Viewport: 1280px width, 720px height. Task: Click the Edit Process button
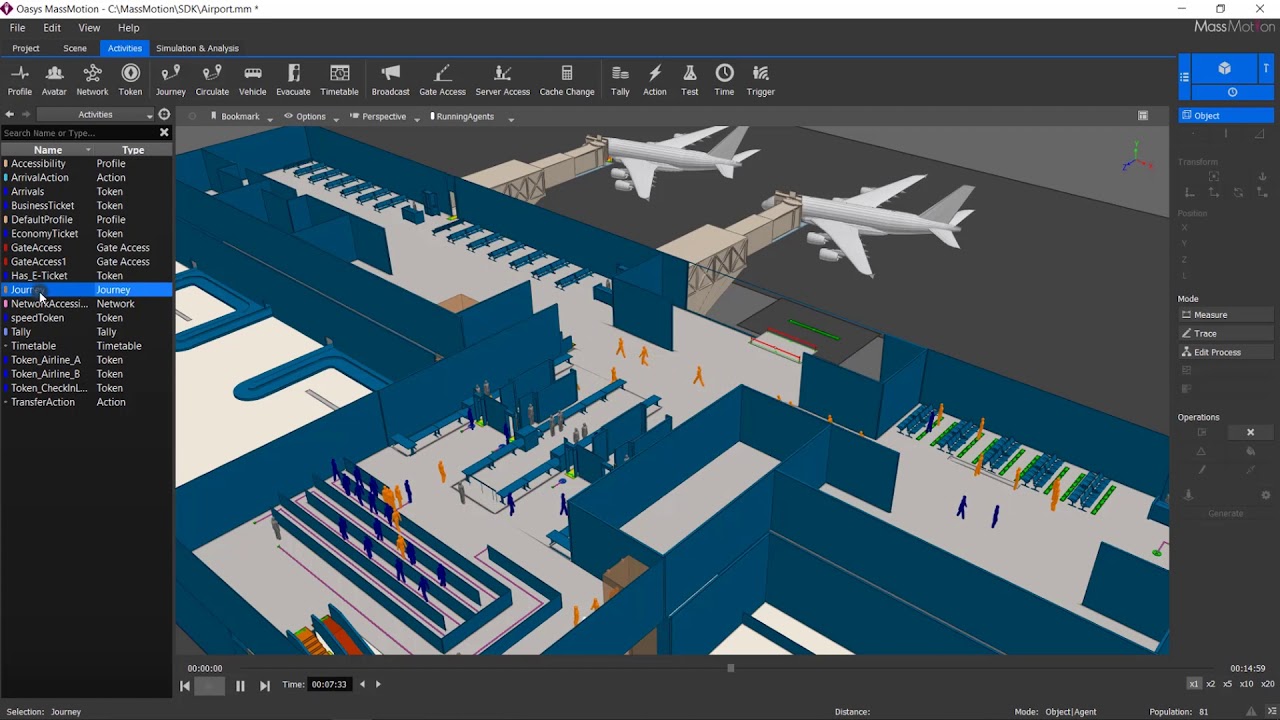click(1226, 352)
